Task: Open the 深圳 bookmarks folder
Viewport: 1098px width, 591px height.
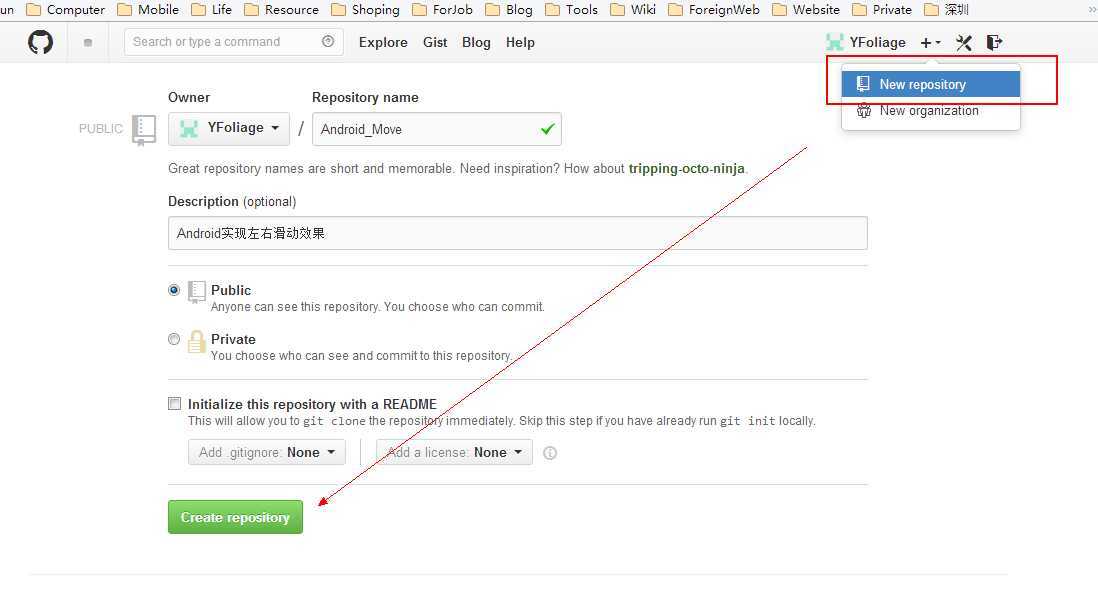Action: 947,10
